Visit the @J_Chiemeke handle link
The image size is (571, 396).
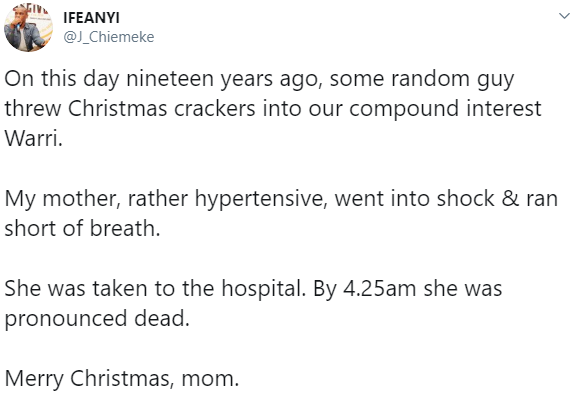coord(109,37)
